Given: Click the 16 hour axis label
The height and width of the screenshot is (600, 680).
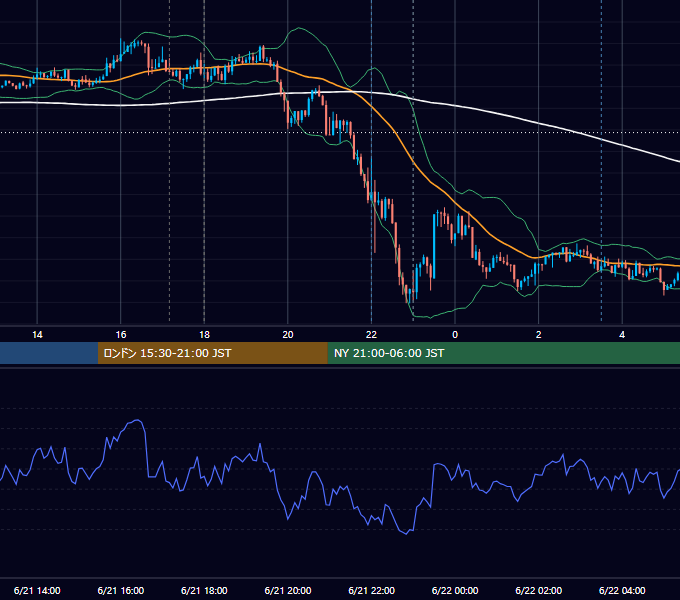Looking at the screenshot, I should click(x=121, y=335).
